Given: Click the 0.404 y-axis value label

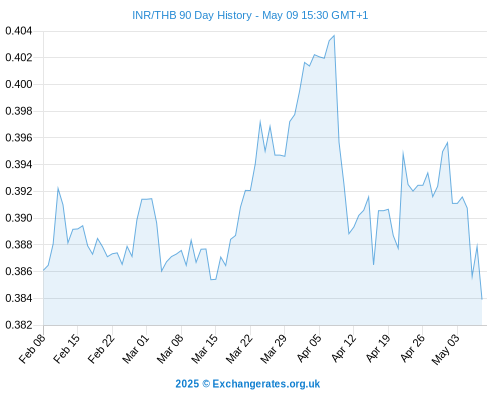Looking at the screenshot, I should point(19,31).
